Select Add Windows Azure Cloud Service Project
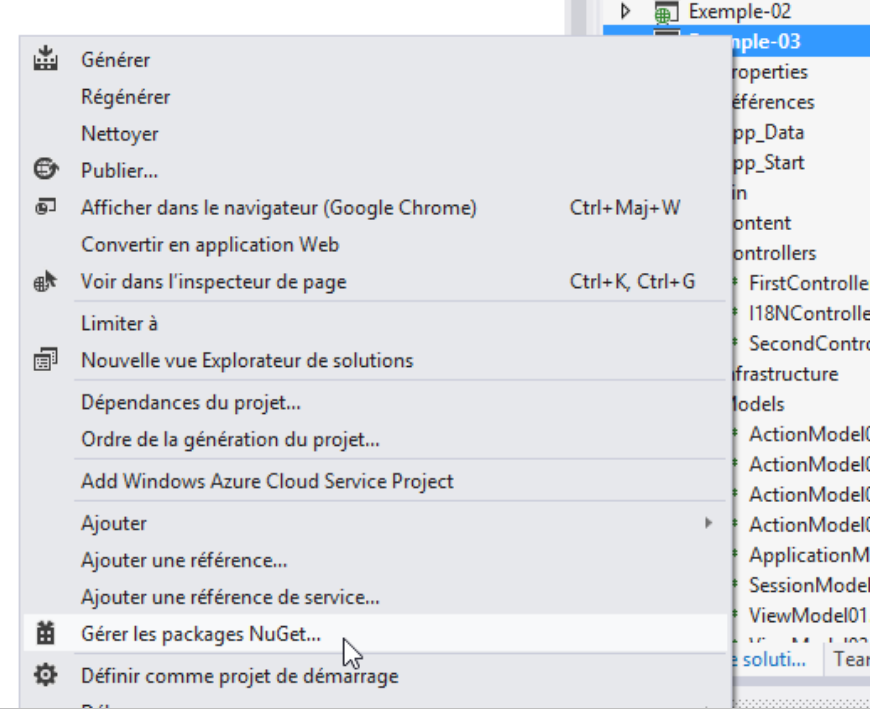 click(267, 482)
